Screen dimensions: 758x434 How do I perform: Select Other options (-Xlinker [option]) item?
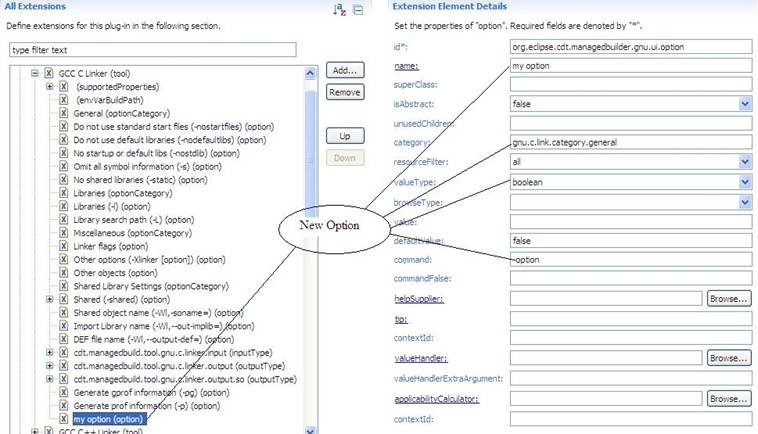point(149,260)
